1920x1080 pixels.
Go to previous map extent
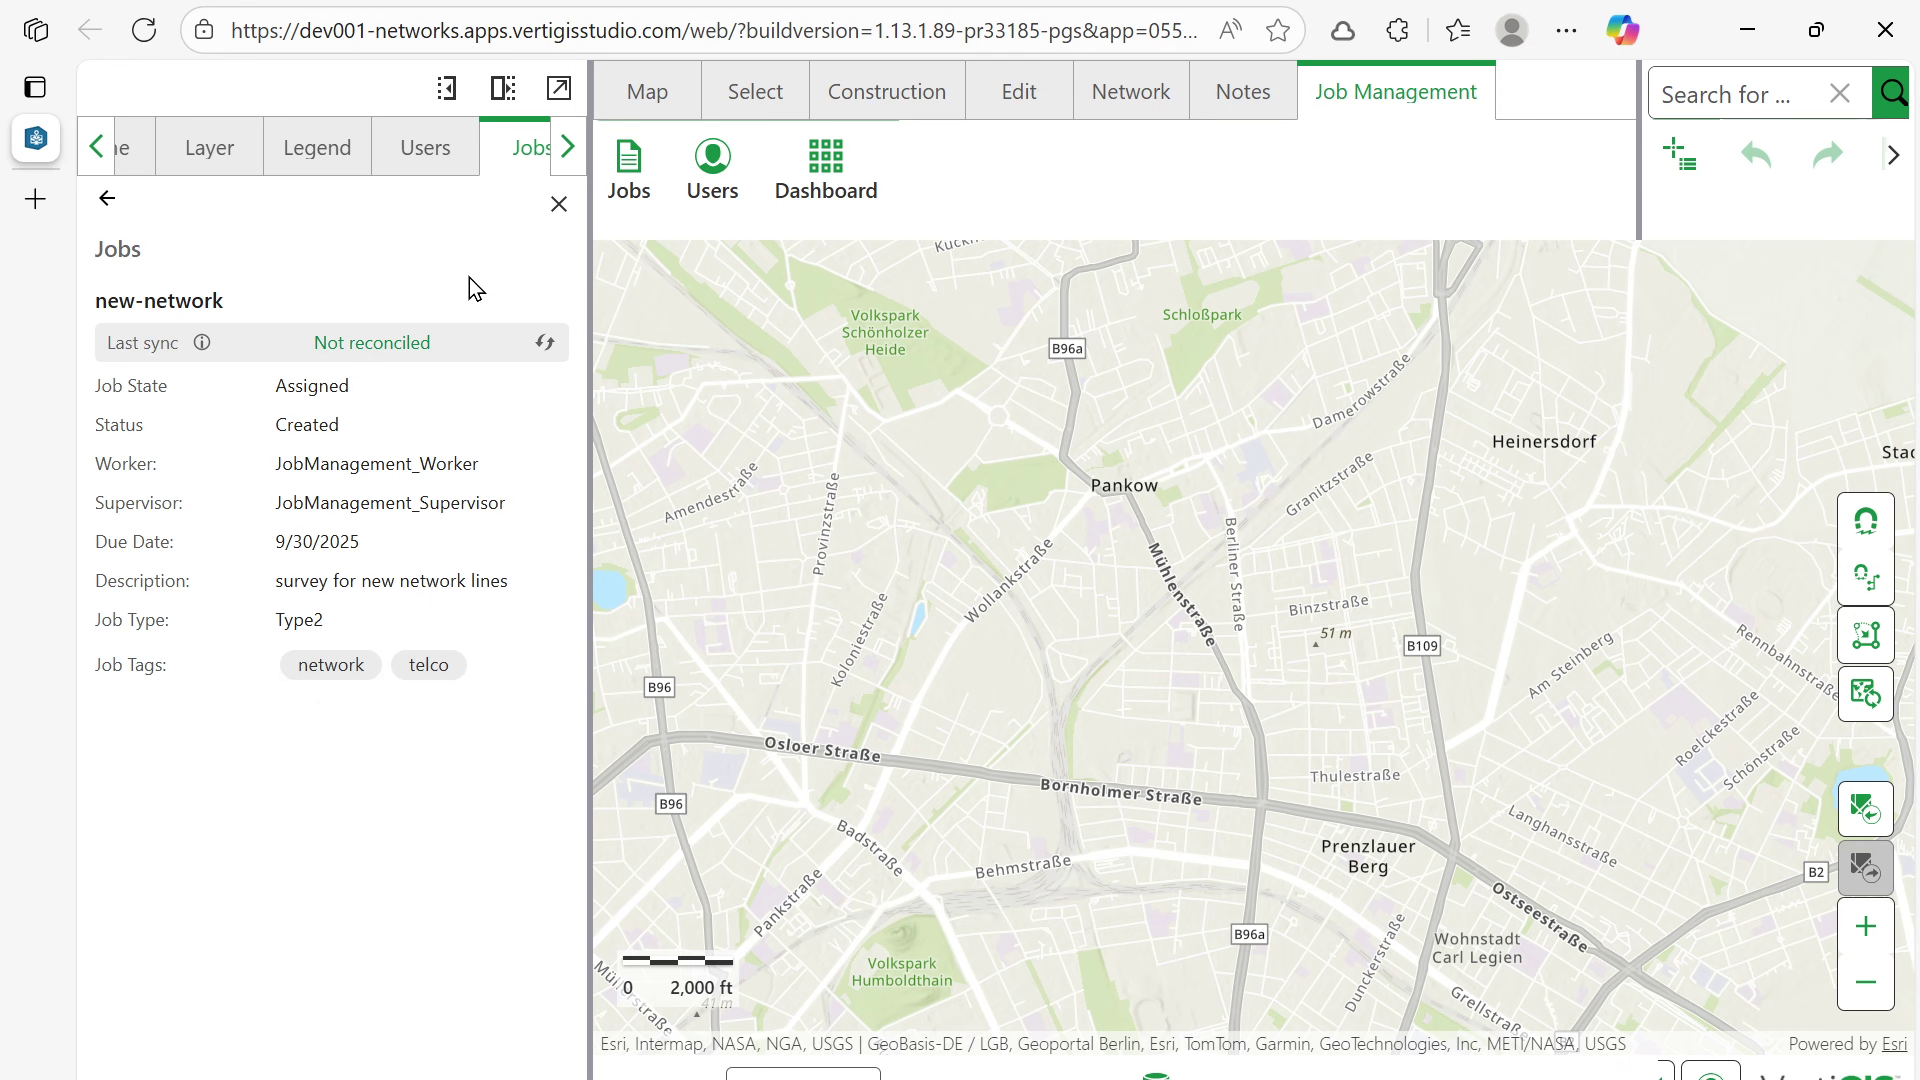pos(1865,809)
